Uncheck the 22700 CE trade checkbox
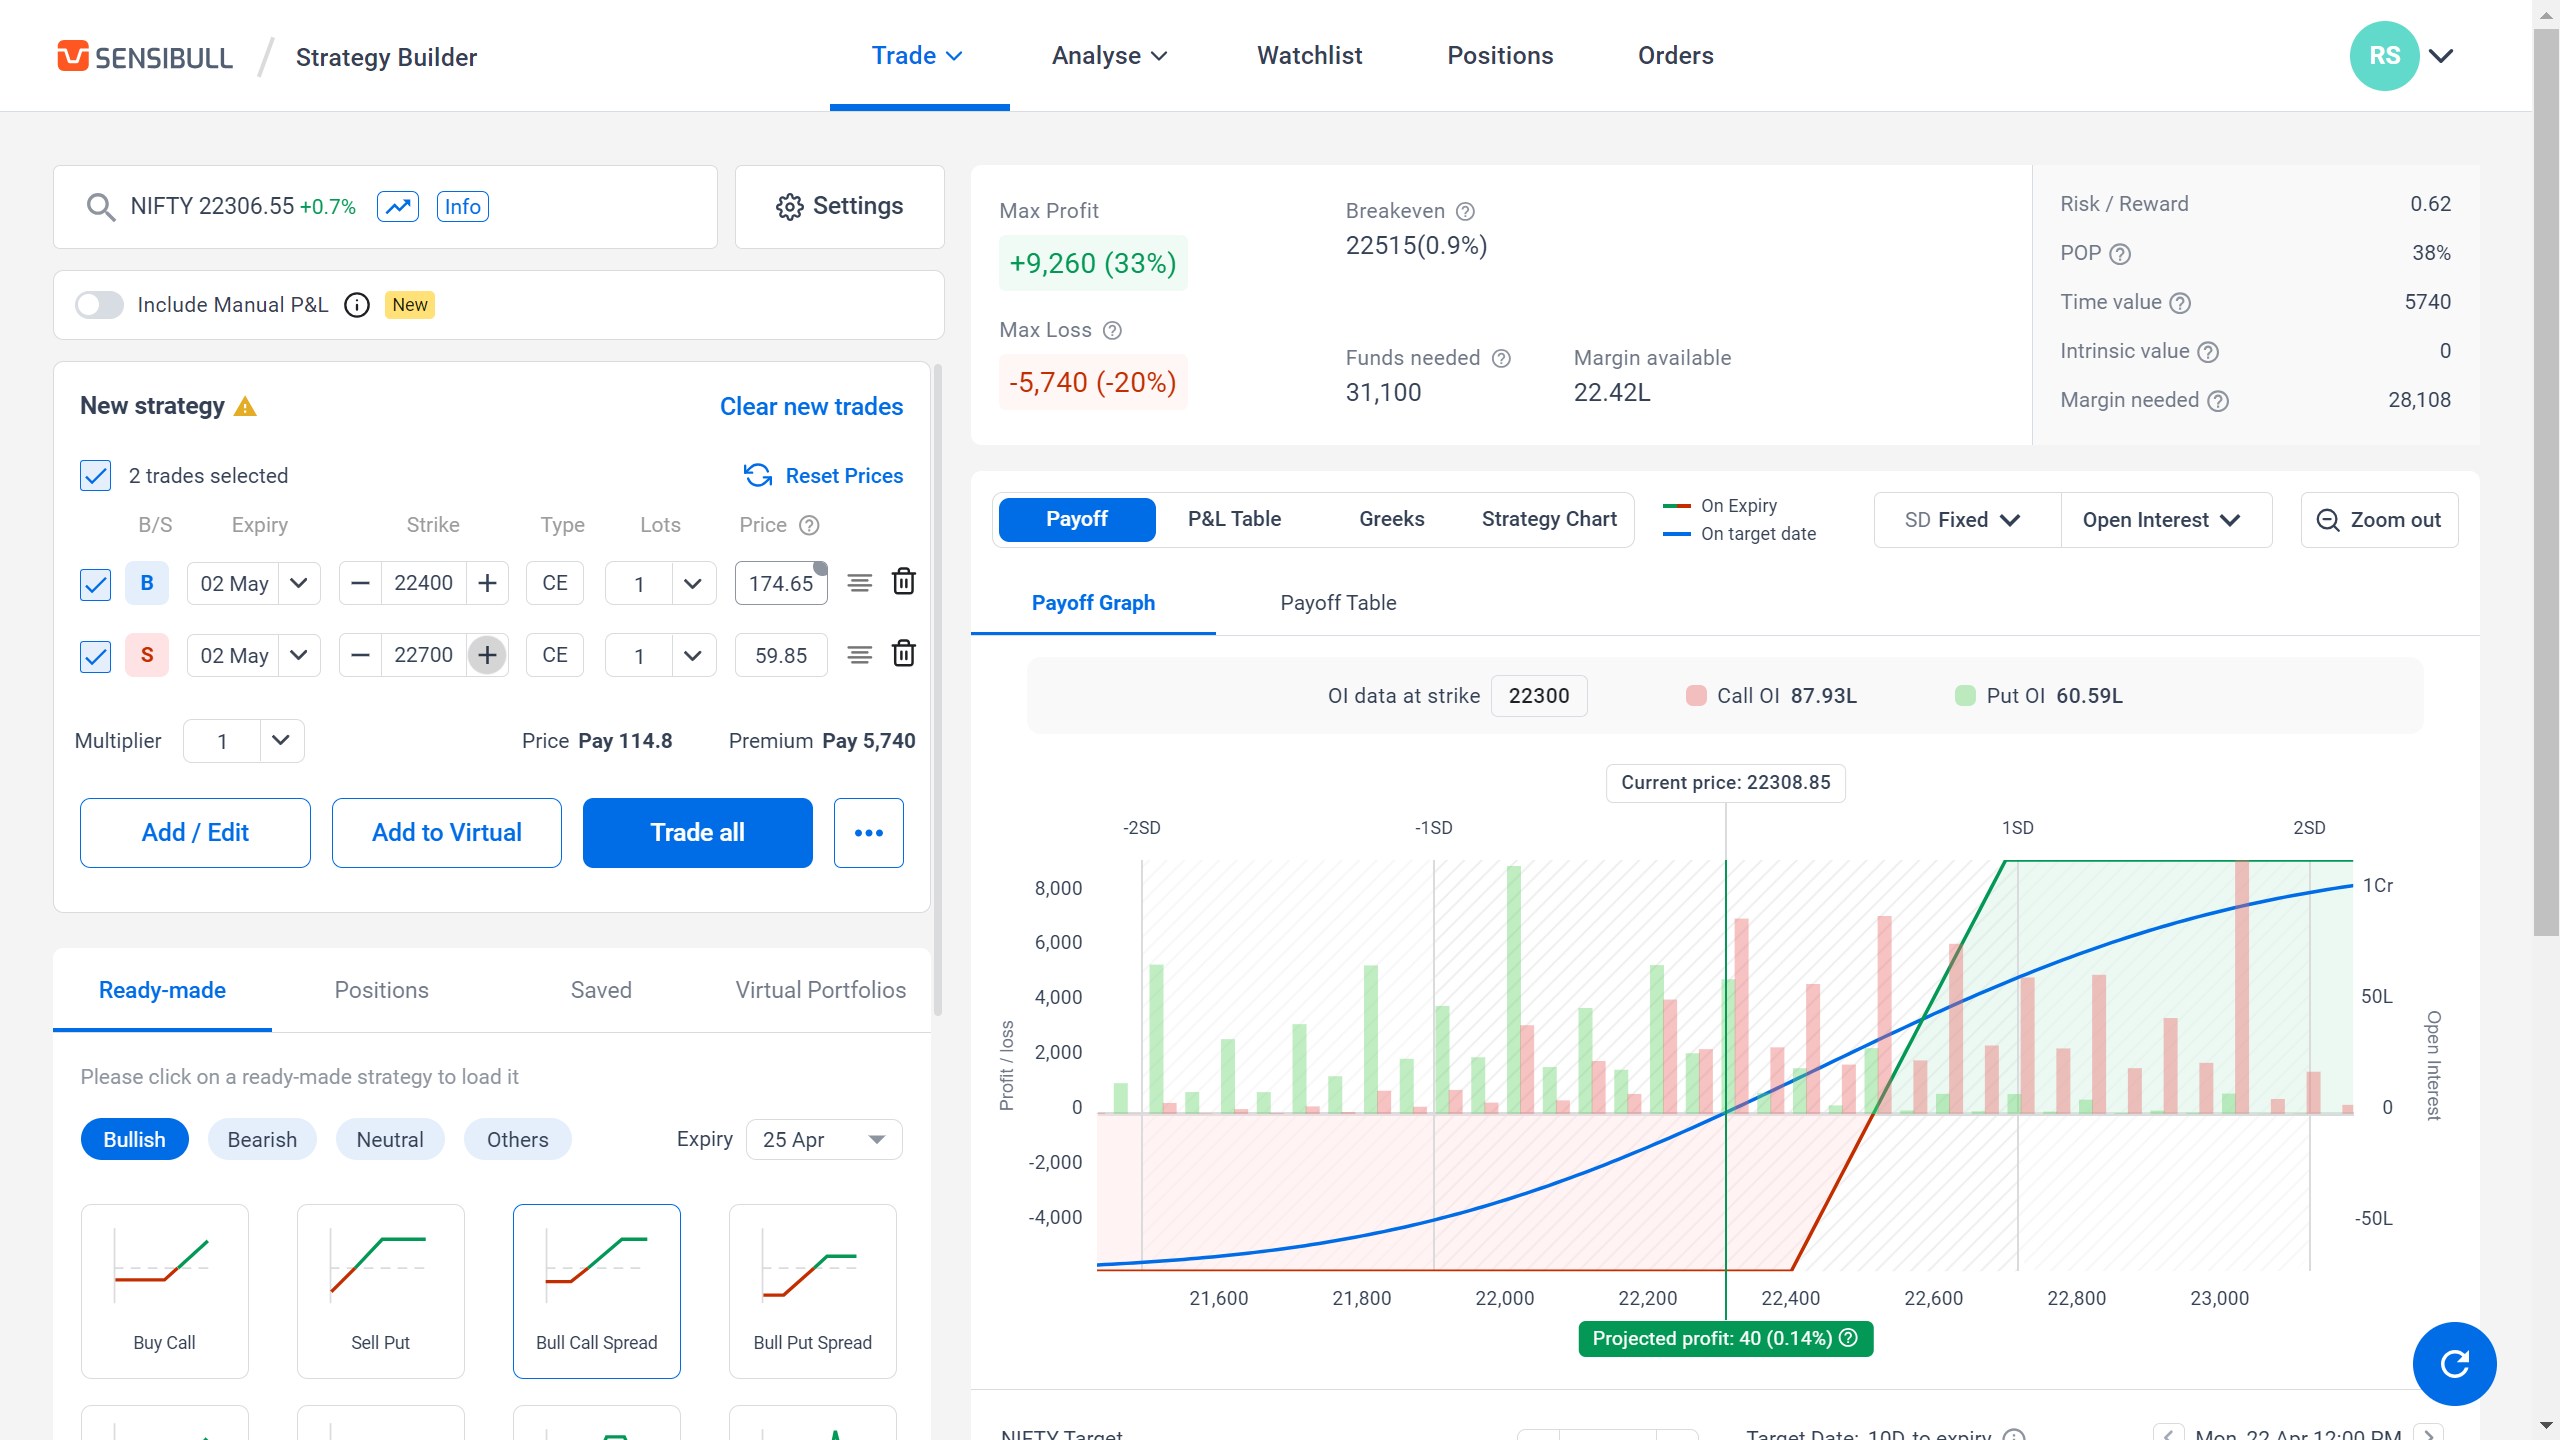Screen dimensions: 2560x1440 (95, 656)
